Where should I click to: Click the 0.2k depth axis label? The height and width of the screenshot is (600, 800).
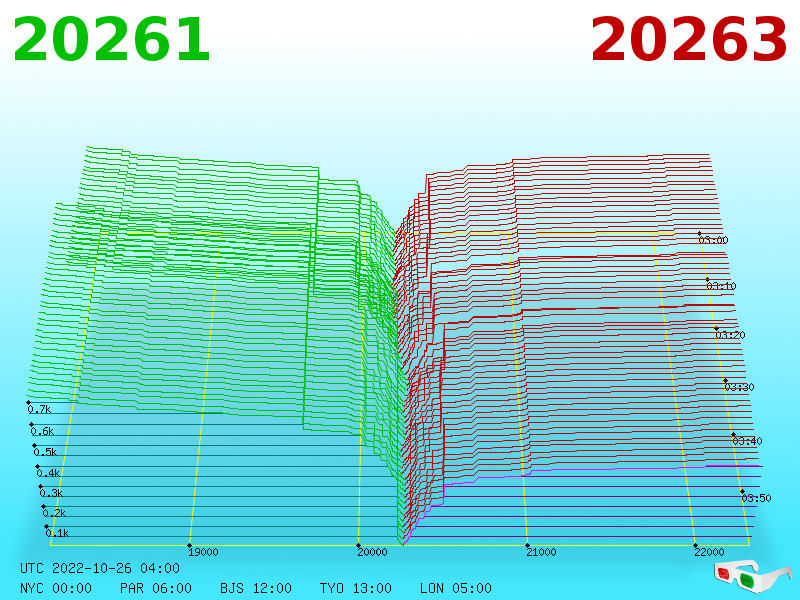pyautogui.click(x=54, y=513)
